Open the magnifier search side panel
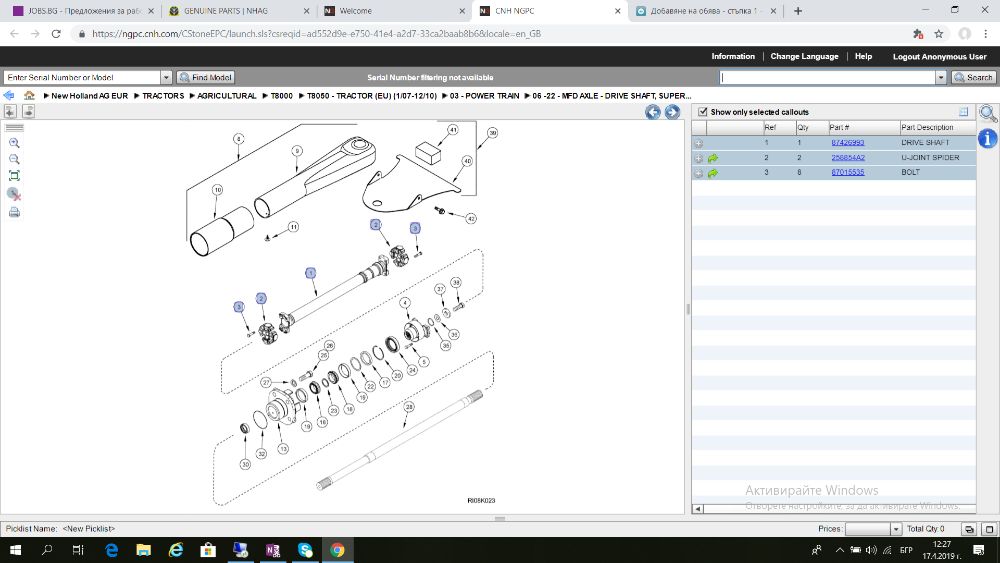The image size is (1000, 563). [x=987, y=113]
